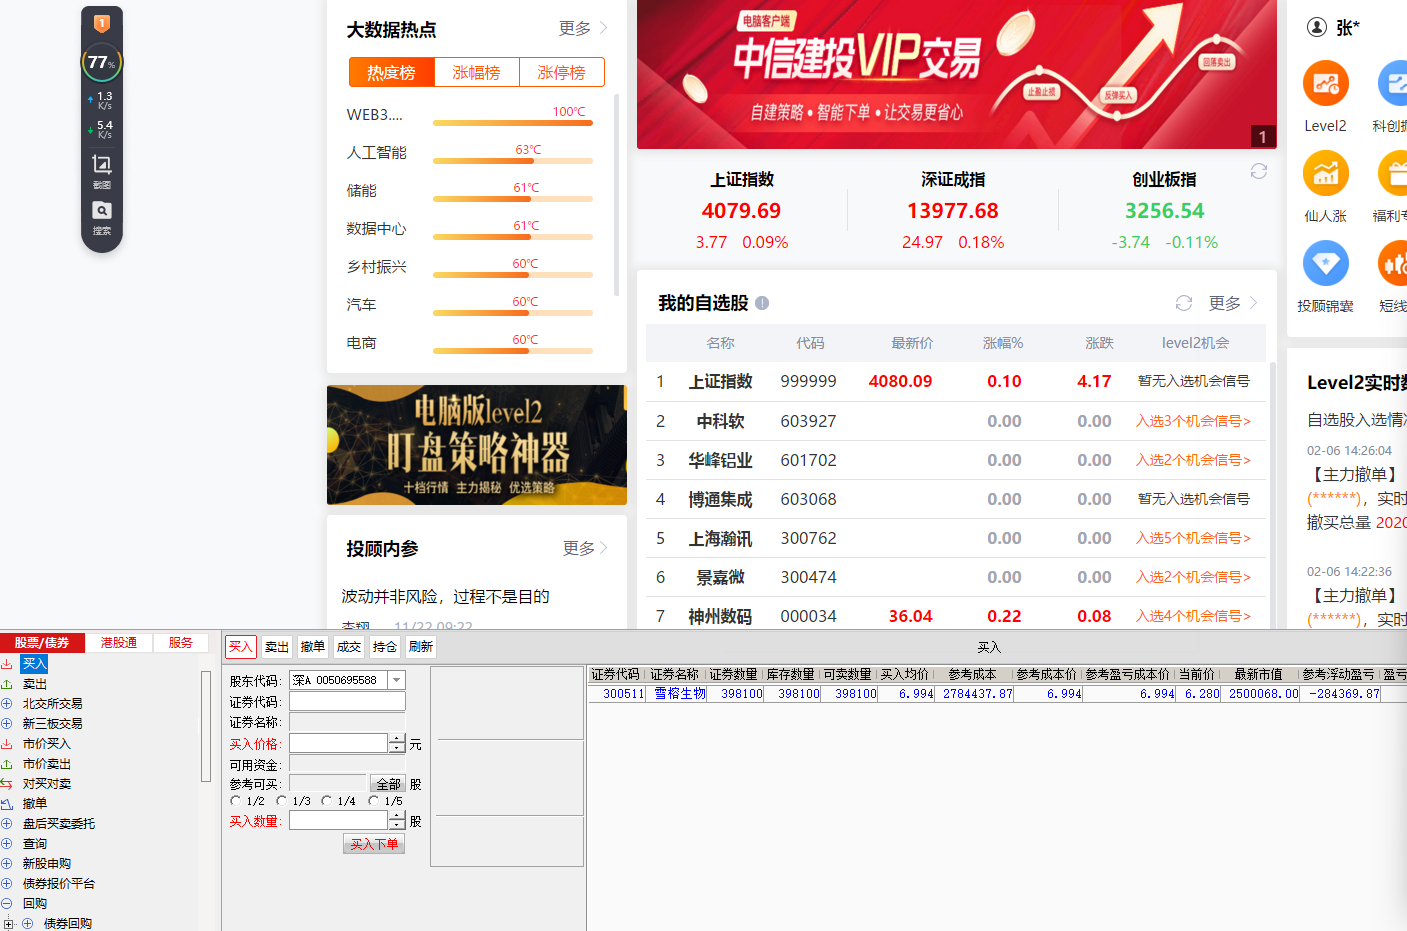Screen dimensions: 1407x931
Task: Select the 涨停榜 tab
Action: click(x=562, y=73)
